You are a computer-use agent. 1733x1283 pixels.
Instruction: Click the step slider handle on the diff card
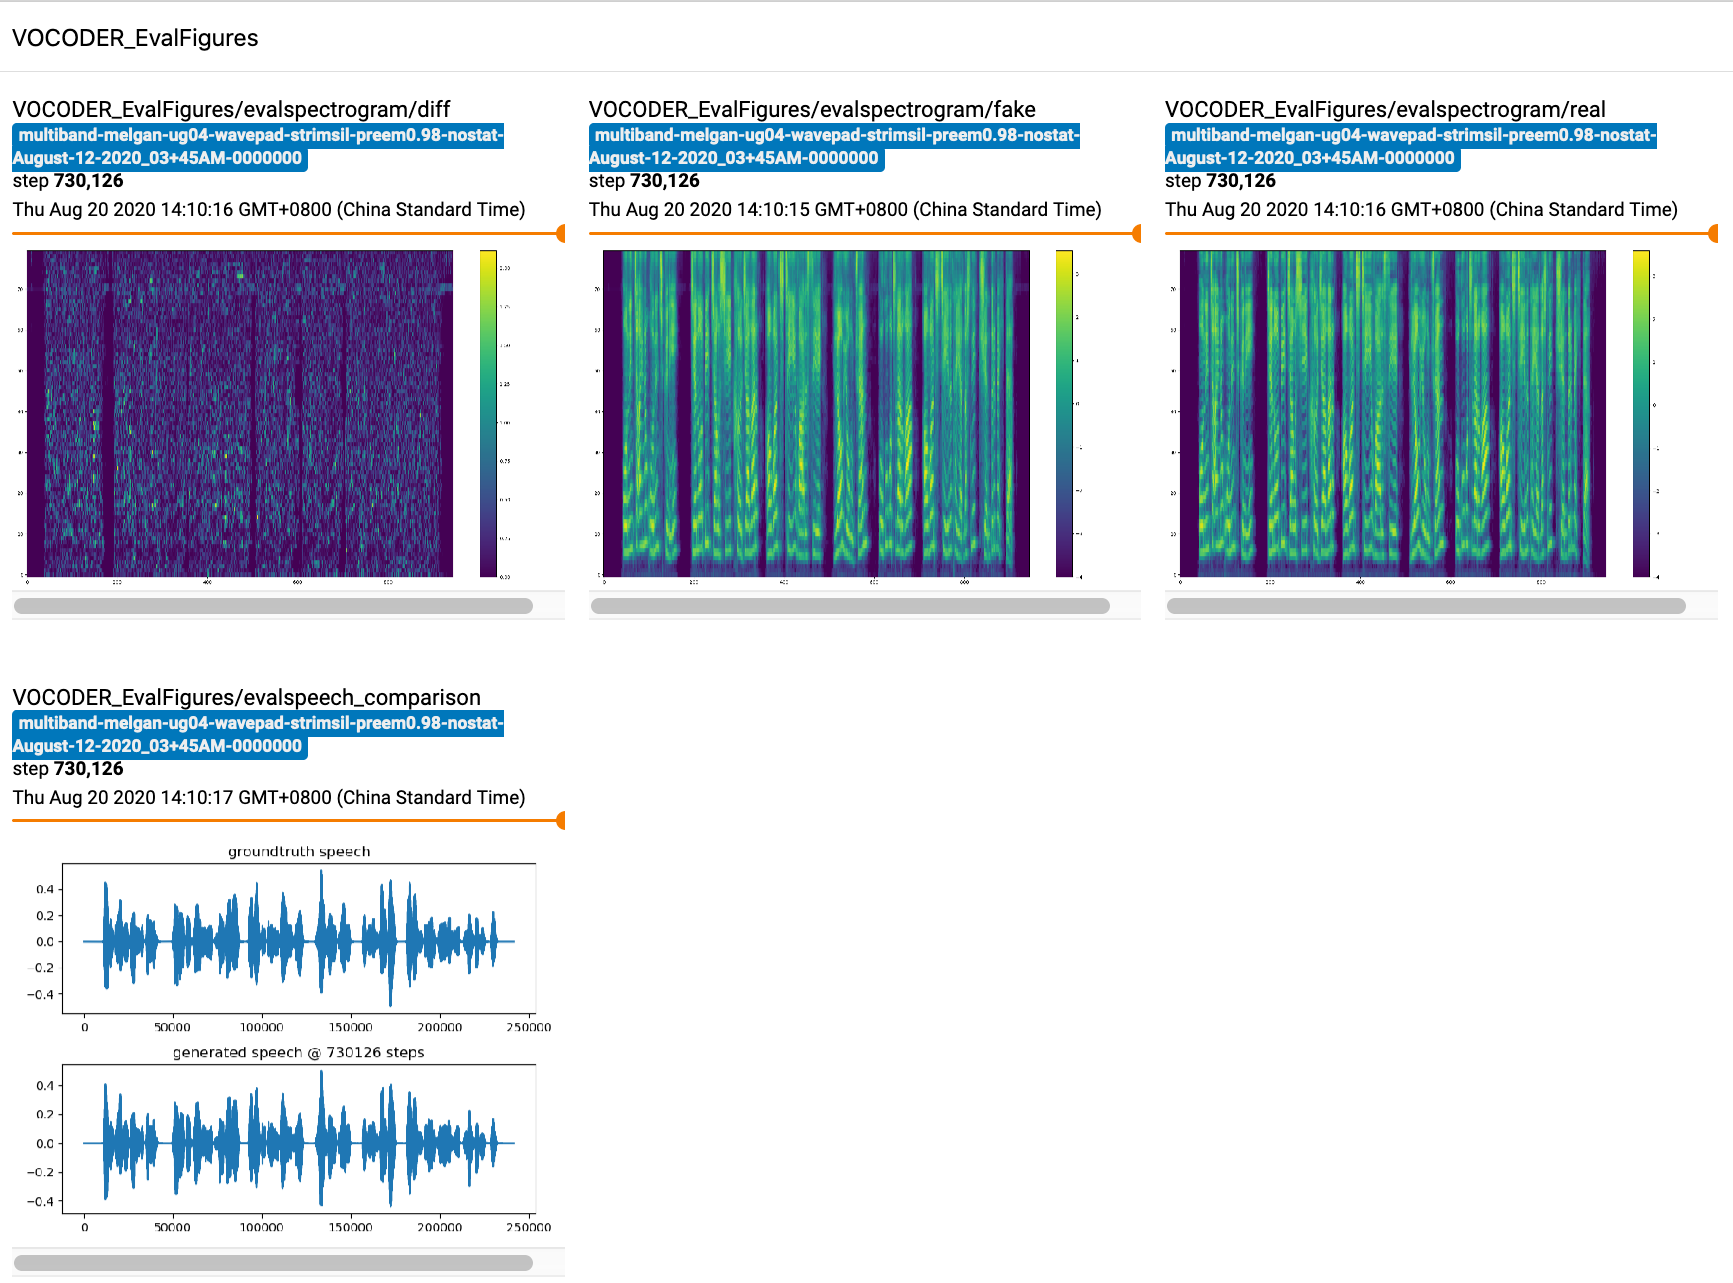click(x=559, y=233)
